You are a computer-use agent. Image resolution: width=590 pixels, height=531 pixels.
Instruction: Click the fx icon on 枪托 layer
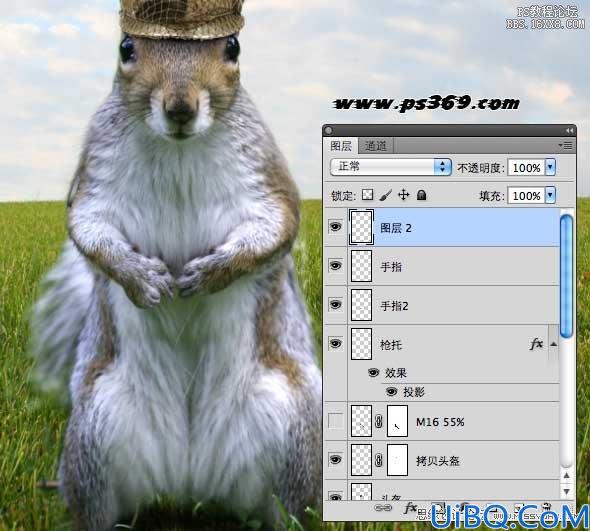pos(537,344)
